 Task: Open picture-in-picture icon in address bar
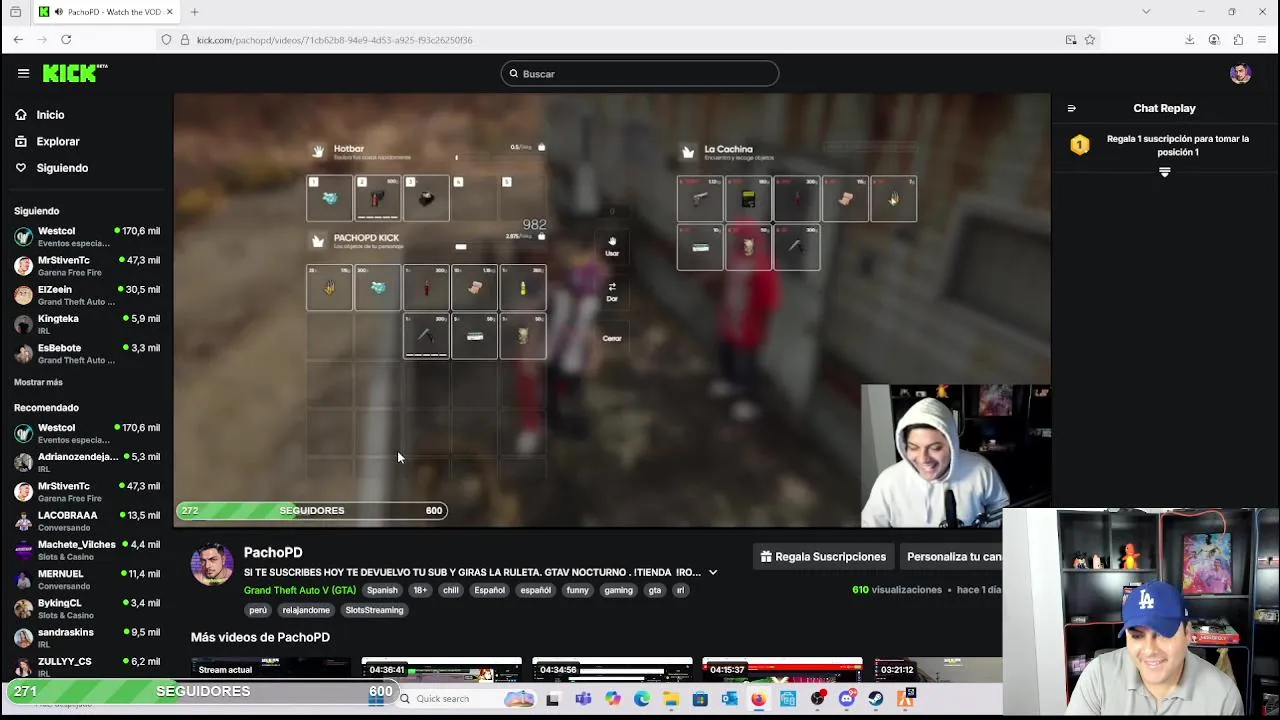(x=1071, y=40)
